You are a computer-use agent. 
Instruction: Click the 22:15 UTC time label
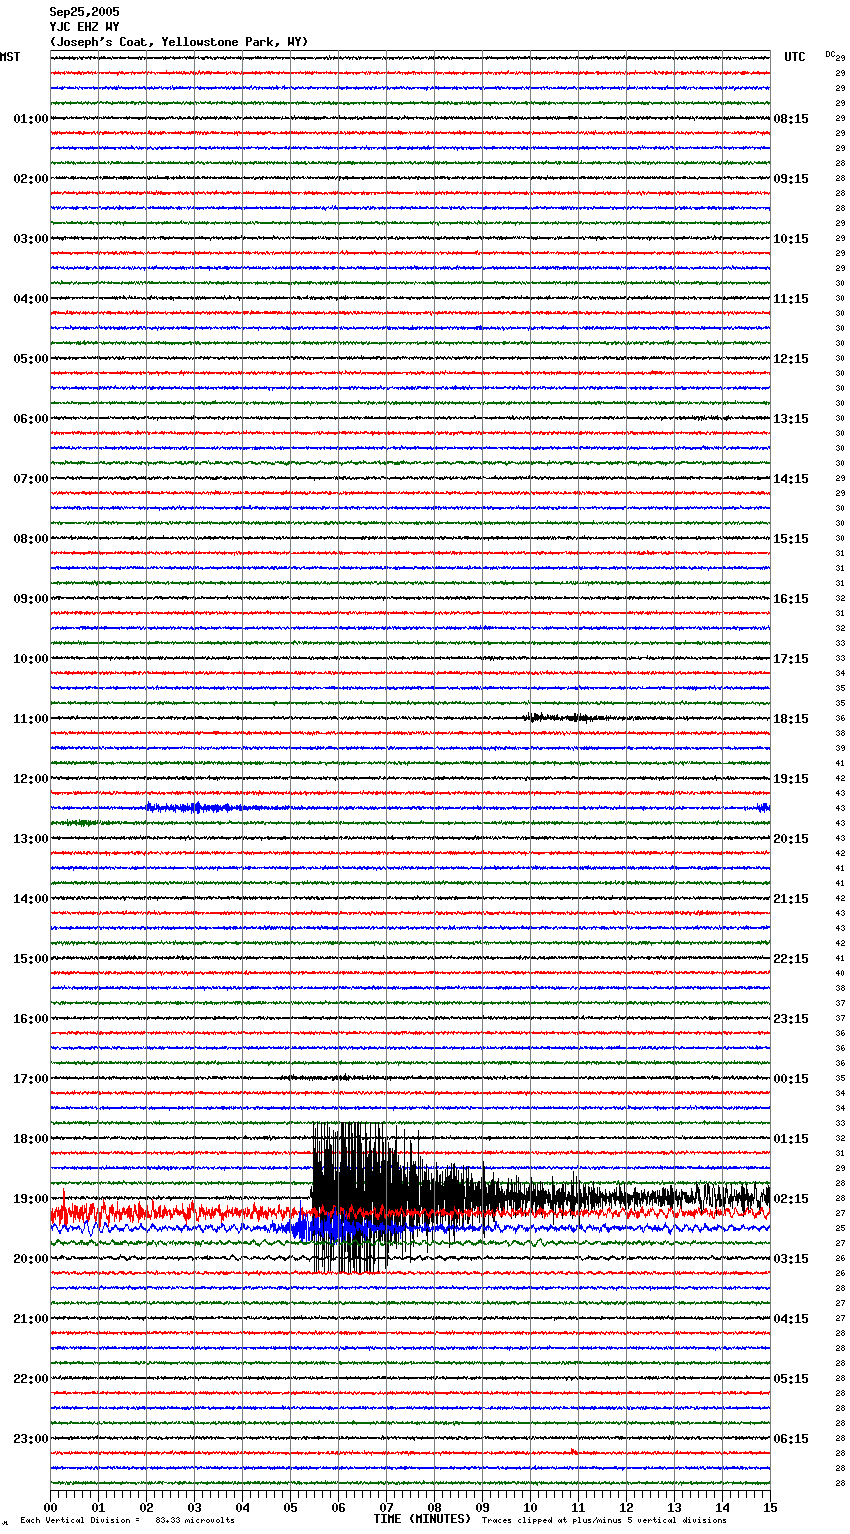[791, 959]
